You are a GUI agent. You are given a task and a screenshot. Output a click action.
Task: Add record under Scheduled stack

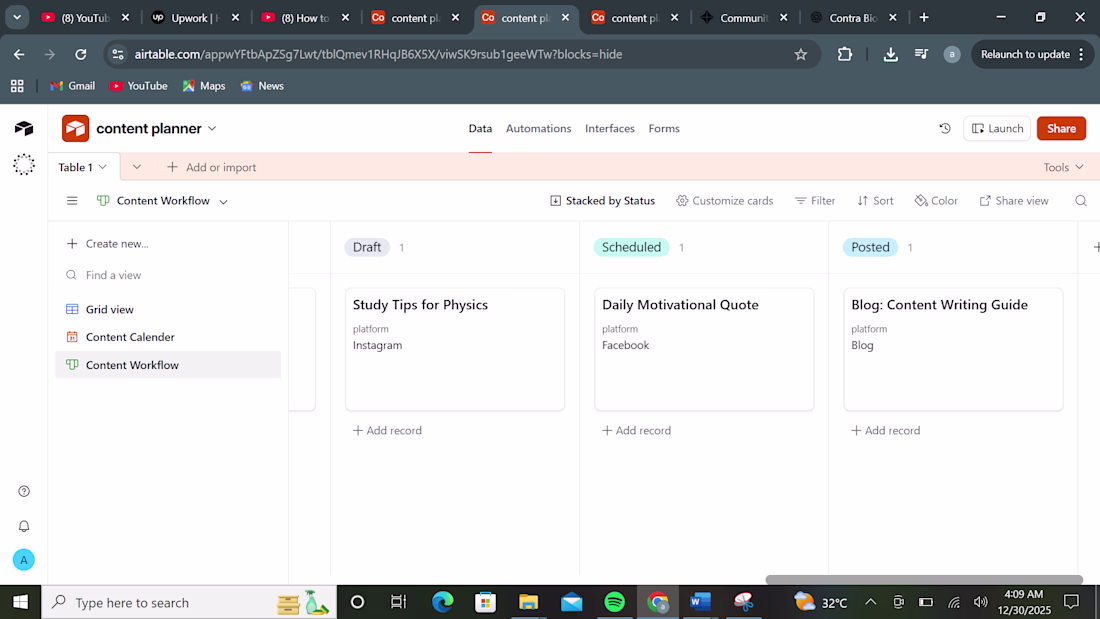[x=636, y=430]
